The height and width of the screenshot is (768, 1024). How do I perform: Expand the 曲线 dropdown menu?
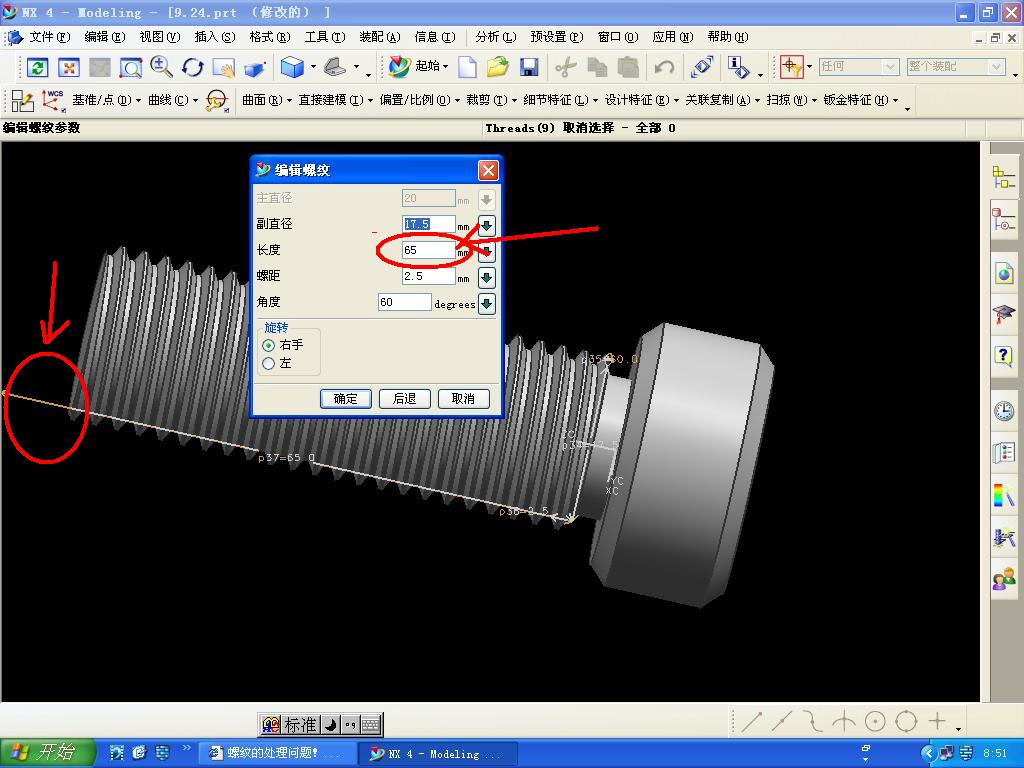[172, 100]
